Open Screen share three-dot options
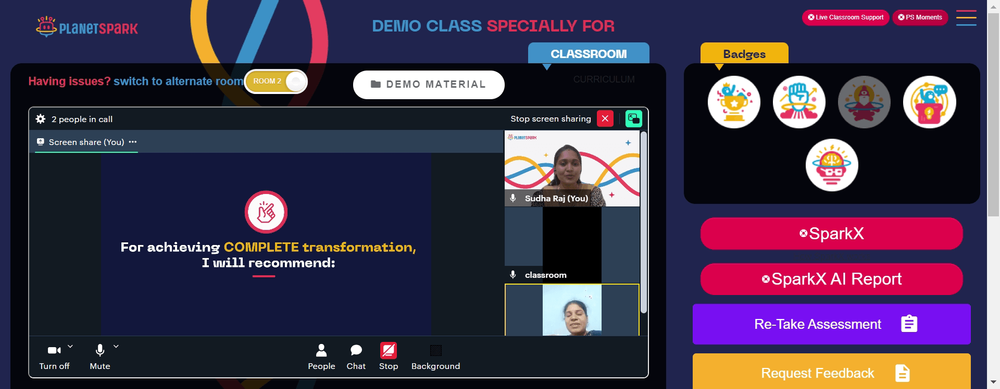The width and height of the screenshot is (1000, 389). (x=133, y=142)
